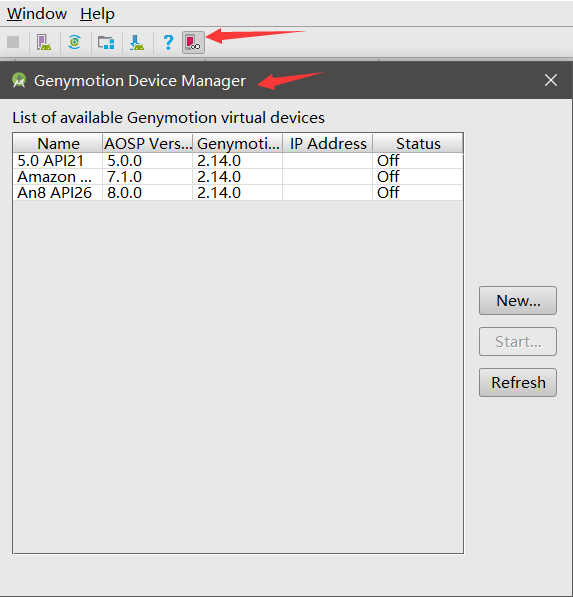Select the 5.0 API21 device row
Viewport: 573px width, 597px height.
(238, 161)
